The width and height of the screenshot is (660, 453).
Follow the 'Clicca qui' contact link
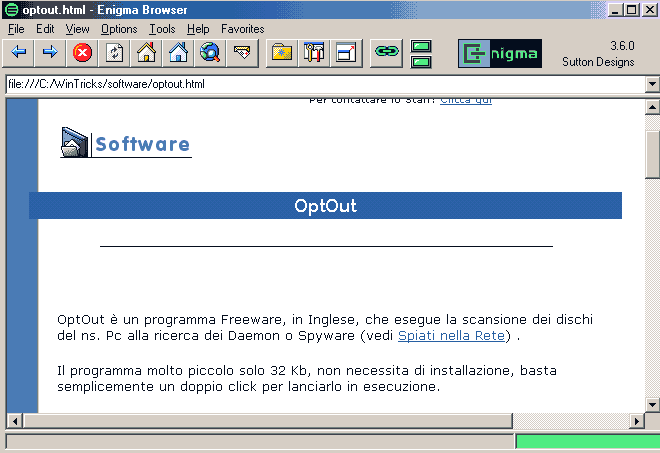[466, 101]
